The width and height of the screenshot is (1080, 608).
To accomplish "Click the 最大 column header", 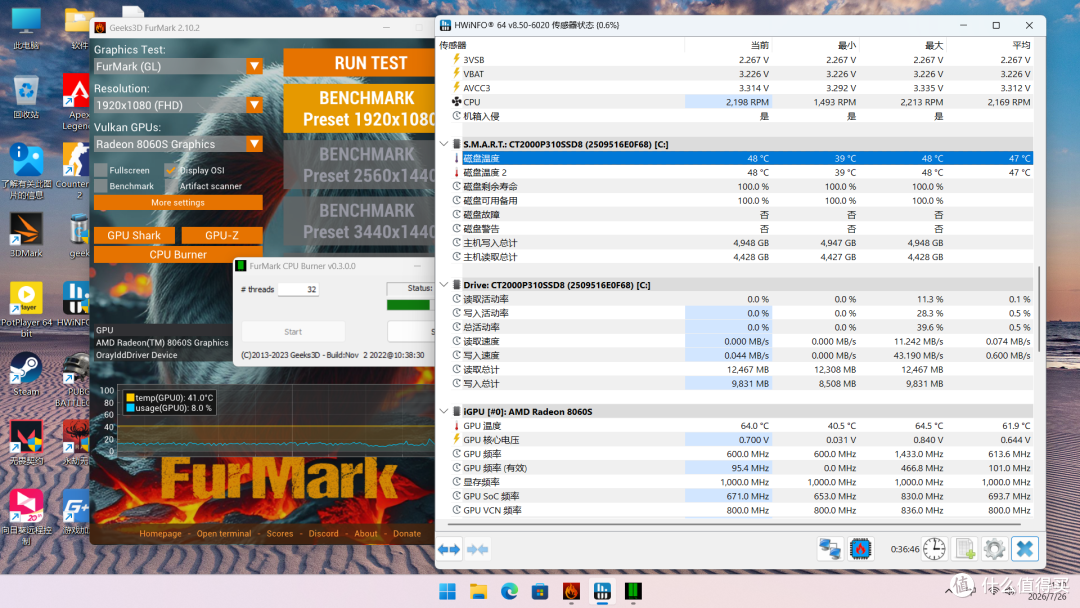I will (x=933, y=45).
